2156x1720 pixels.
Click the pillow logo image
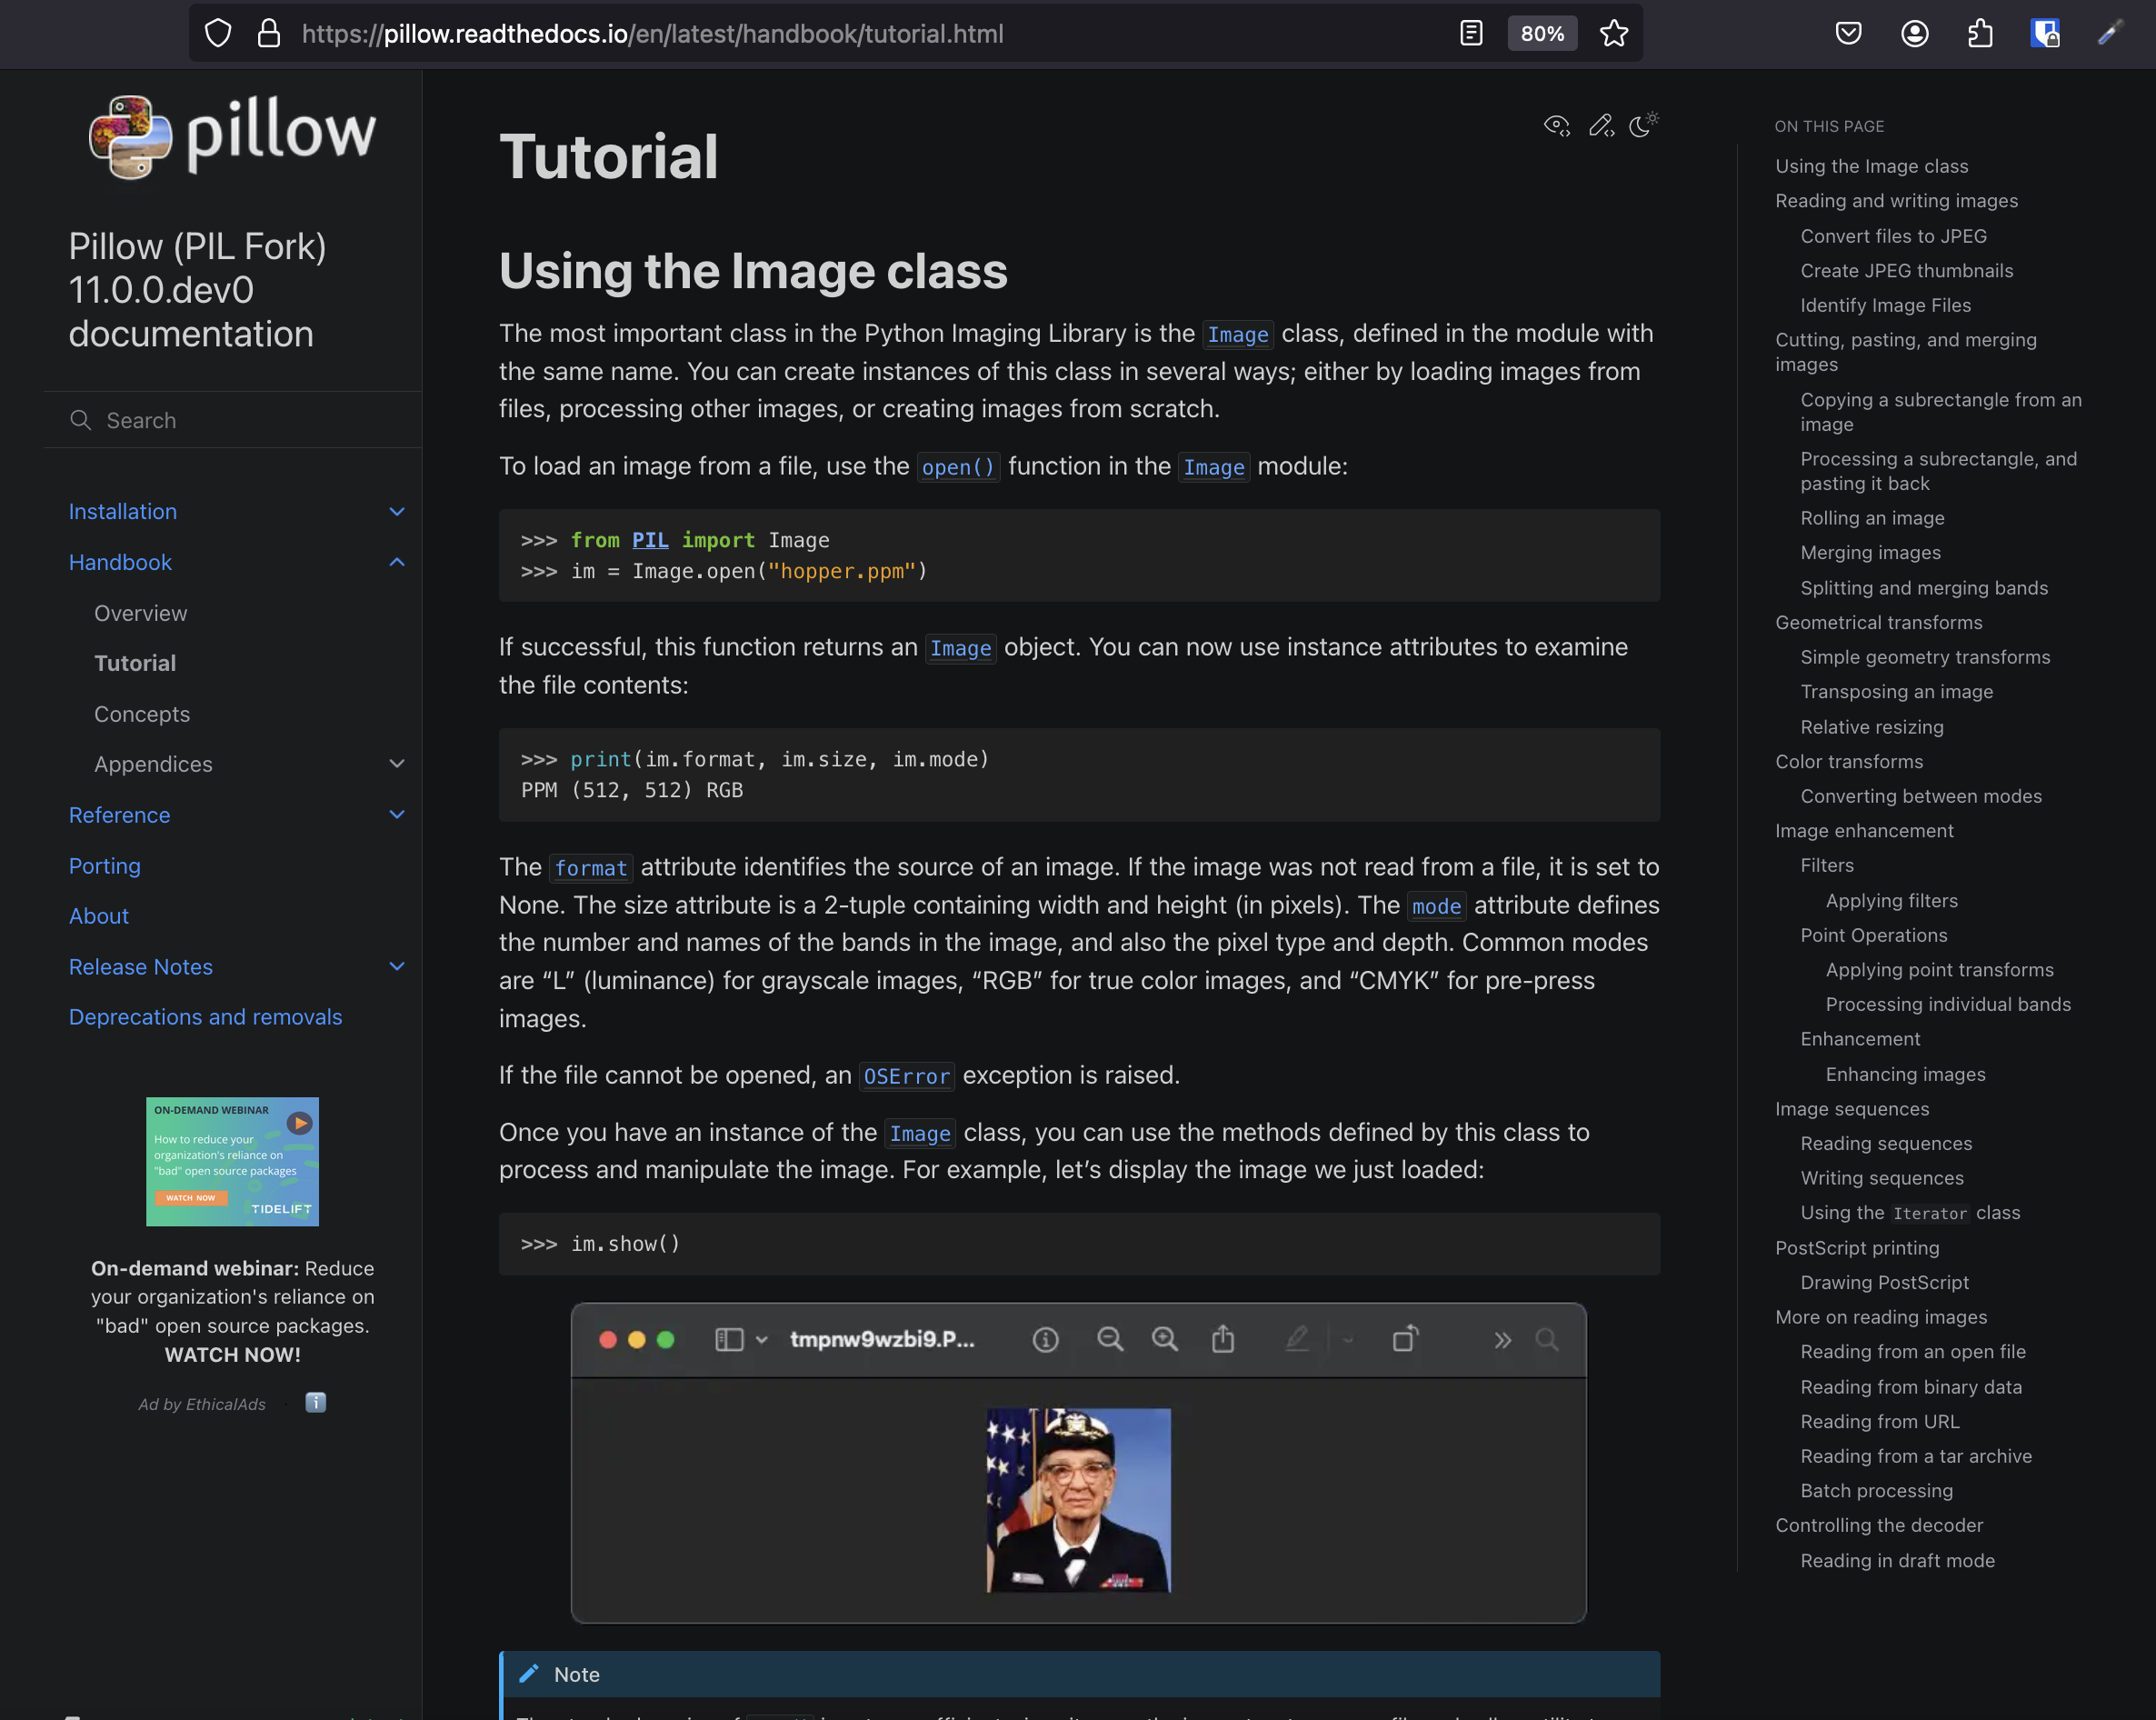(232, 137)
